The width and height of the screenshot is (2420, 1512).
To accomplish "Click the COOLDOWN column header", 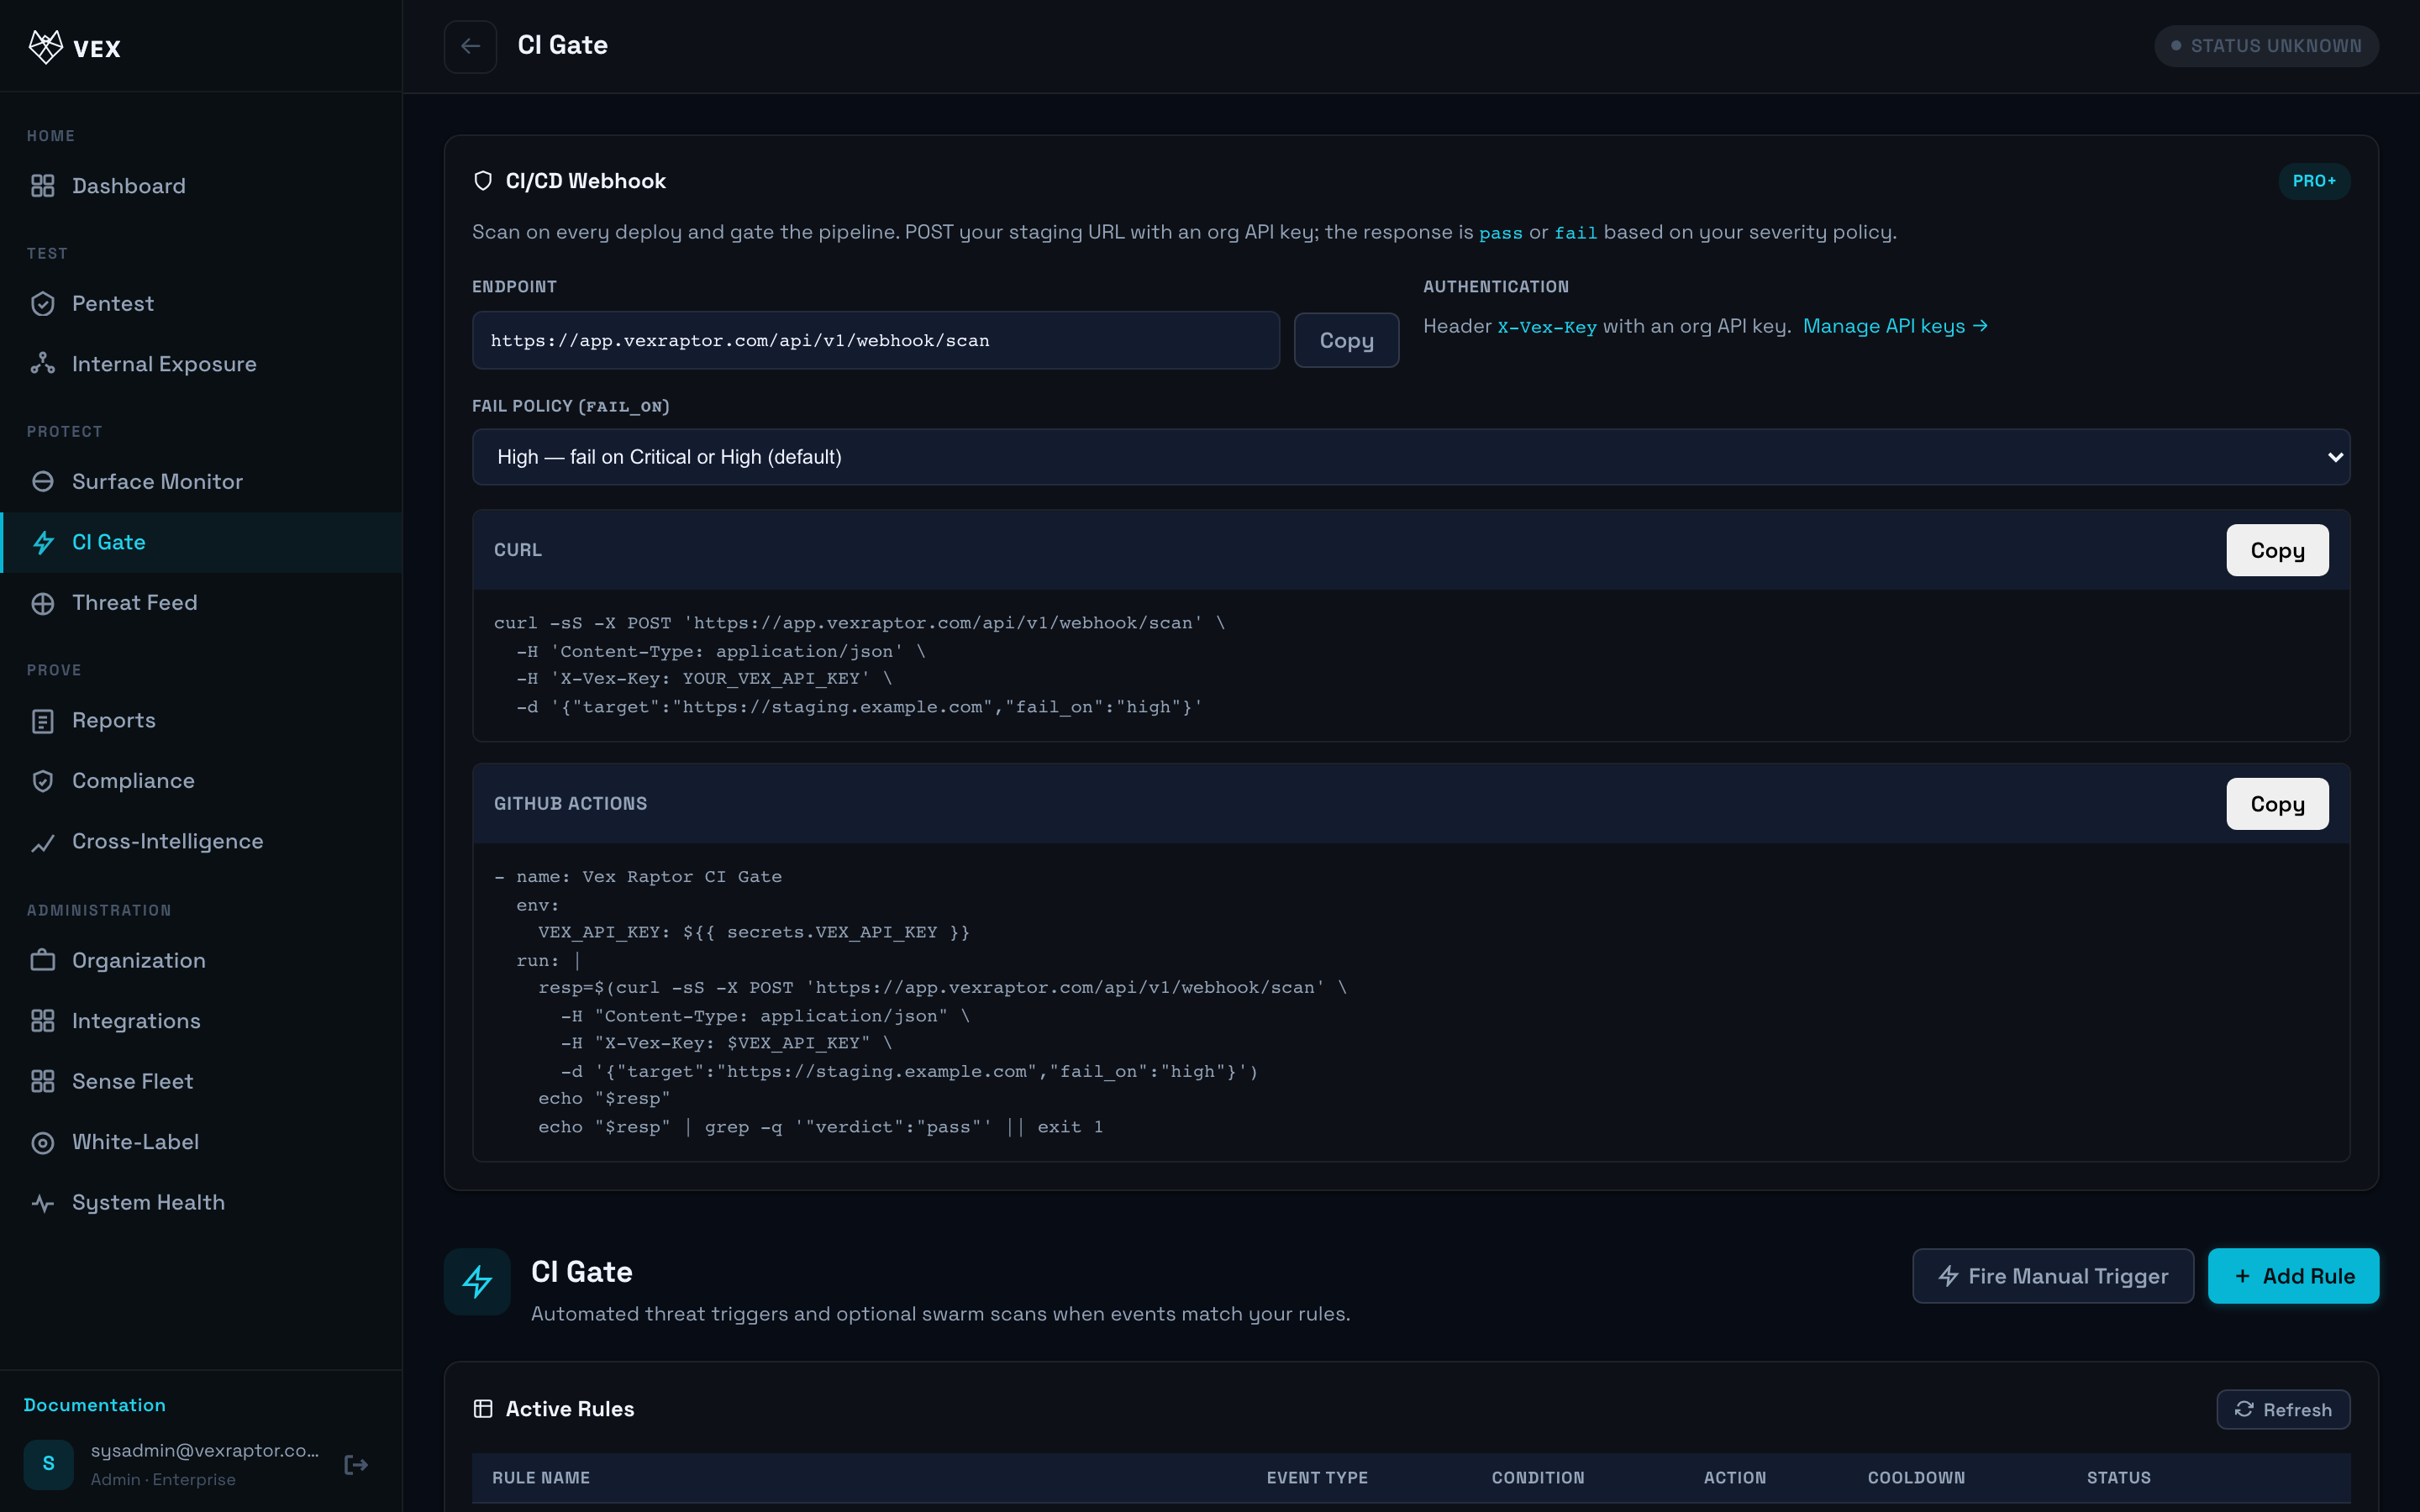I will [1916, 1478].
